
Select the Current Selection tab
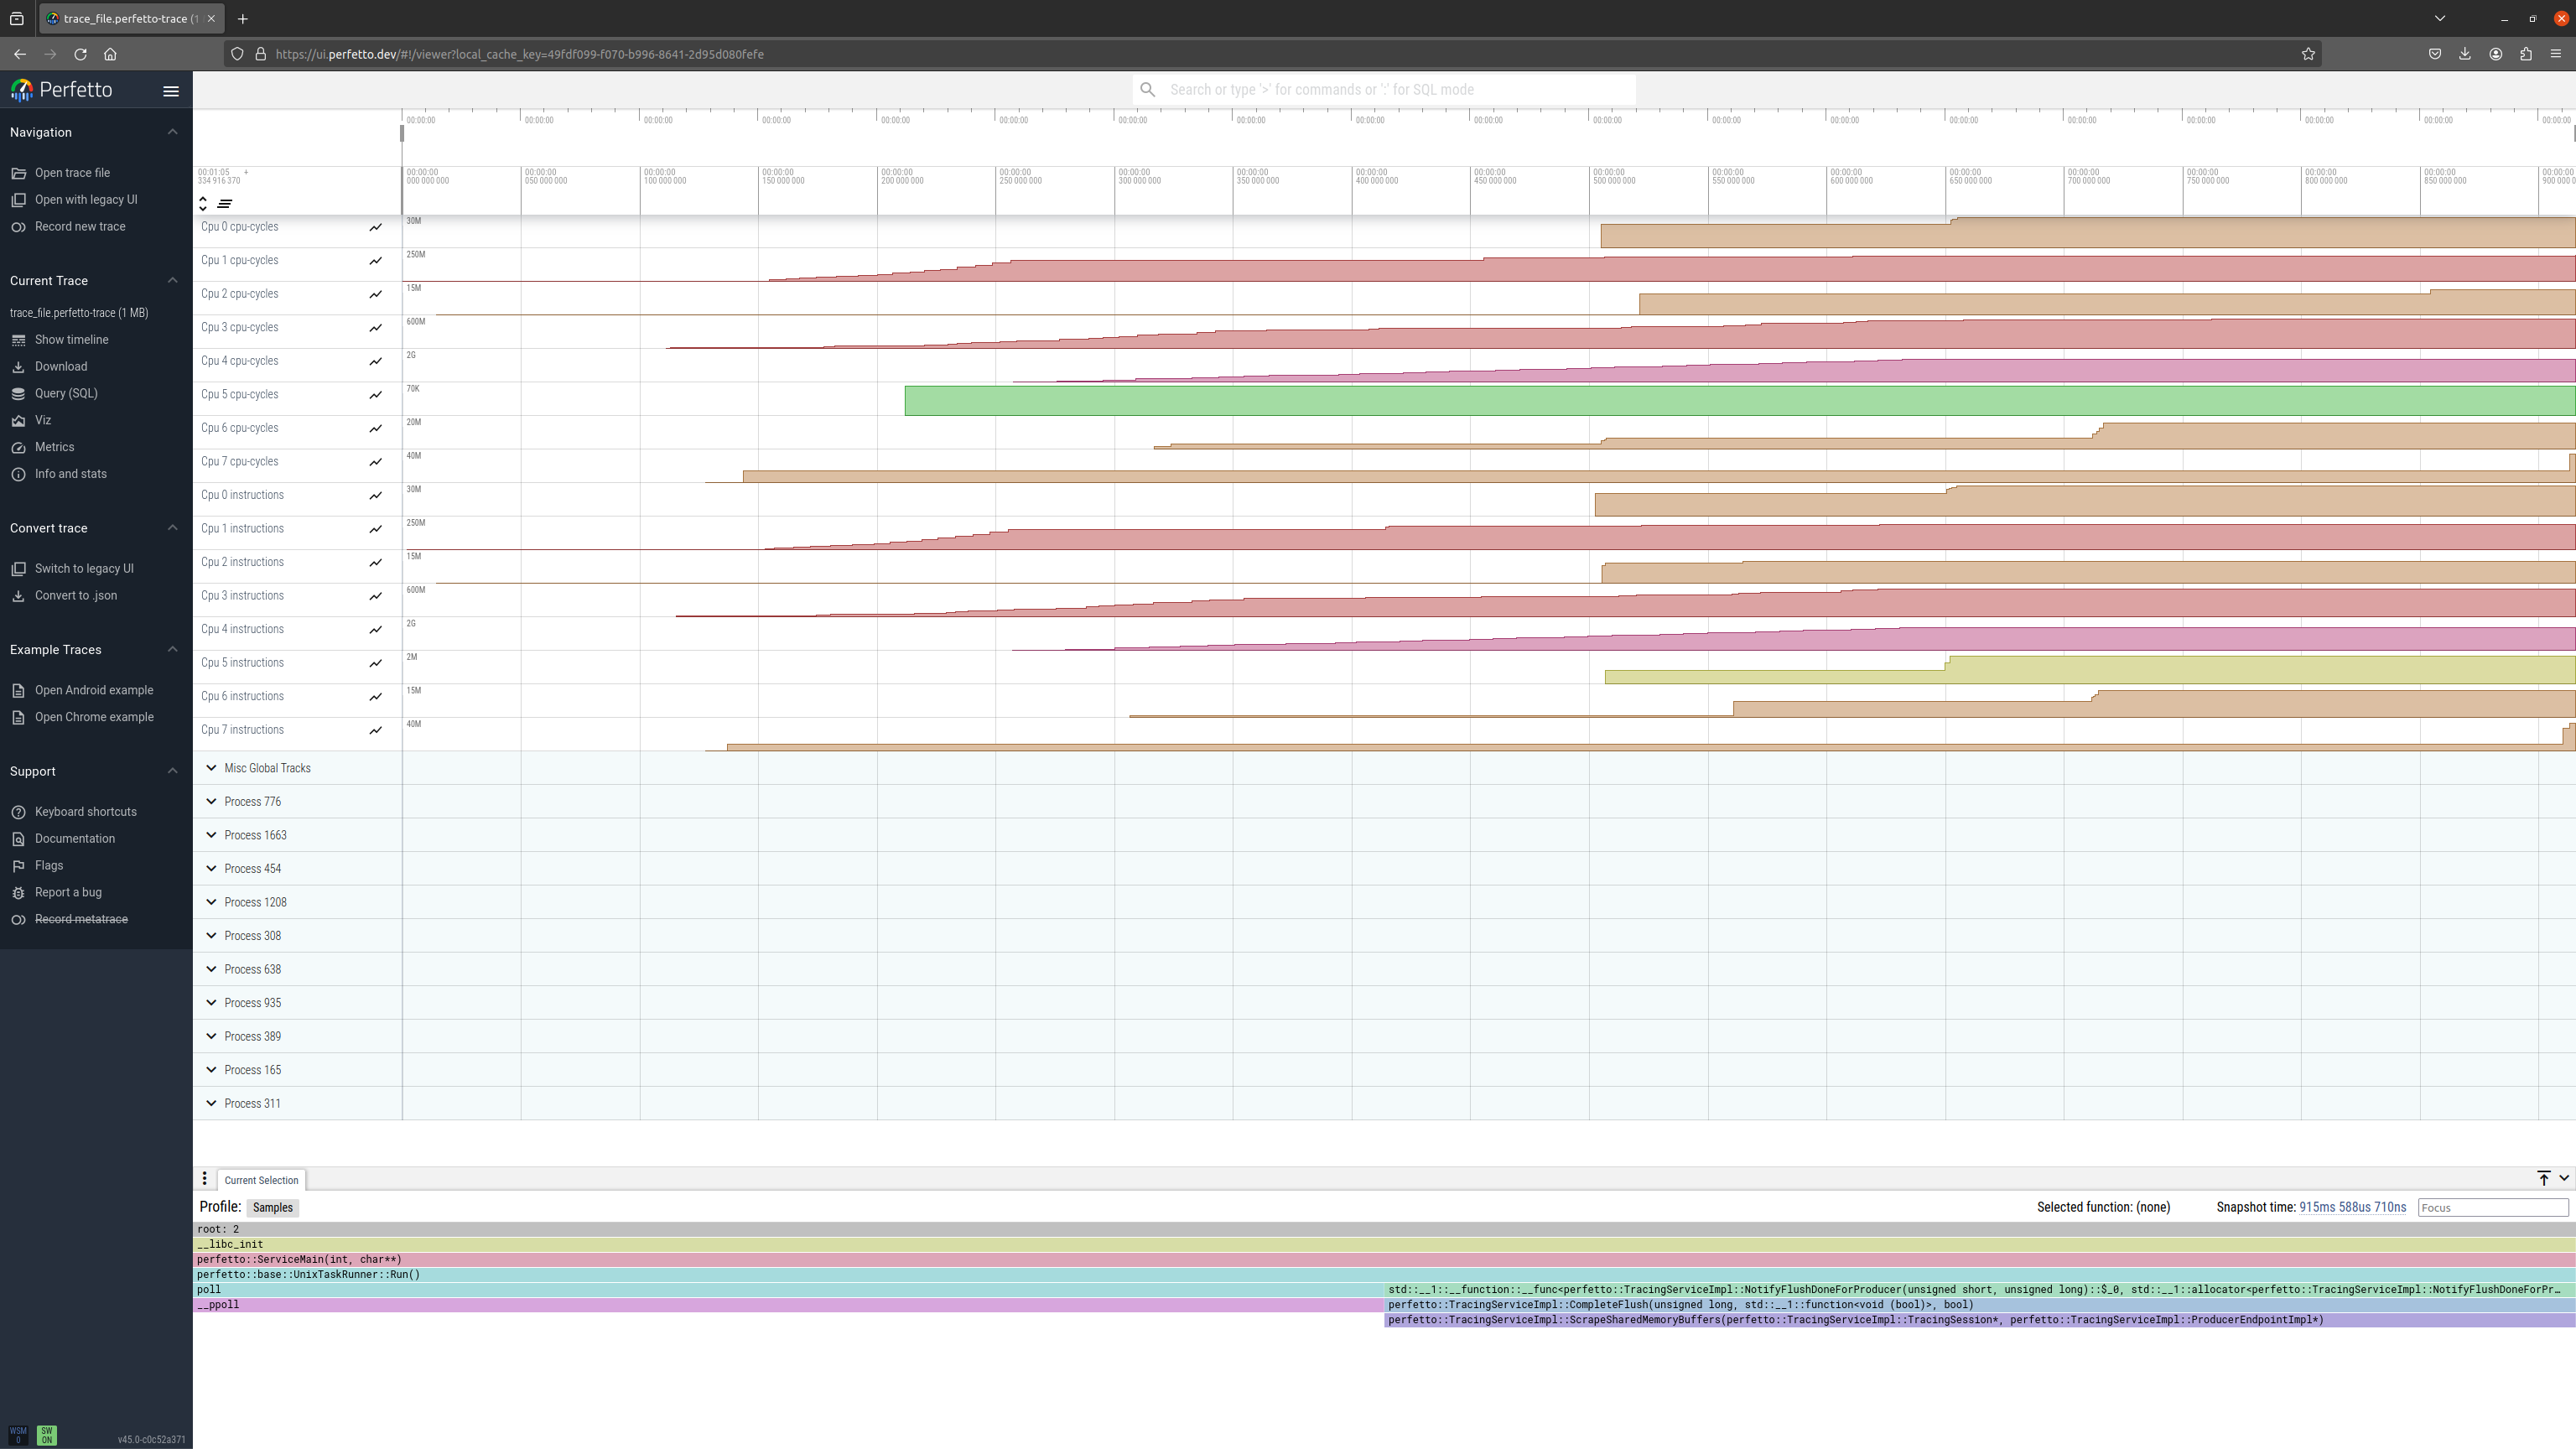tap(261, 1180)
